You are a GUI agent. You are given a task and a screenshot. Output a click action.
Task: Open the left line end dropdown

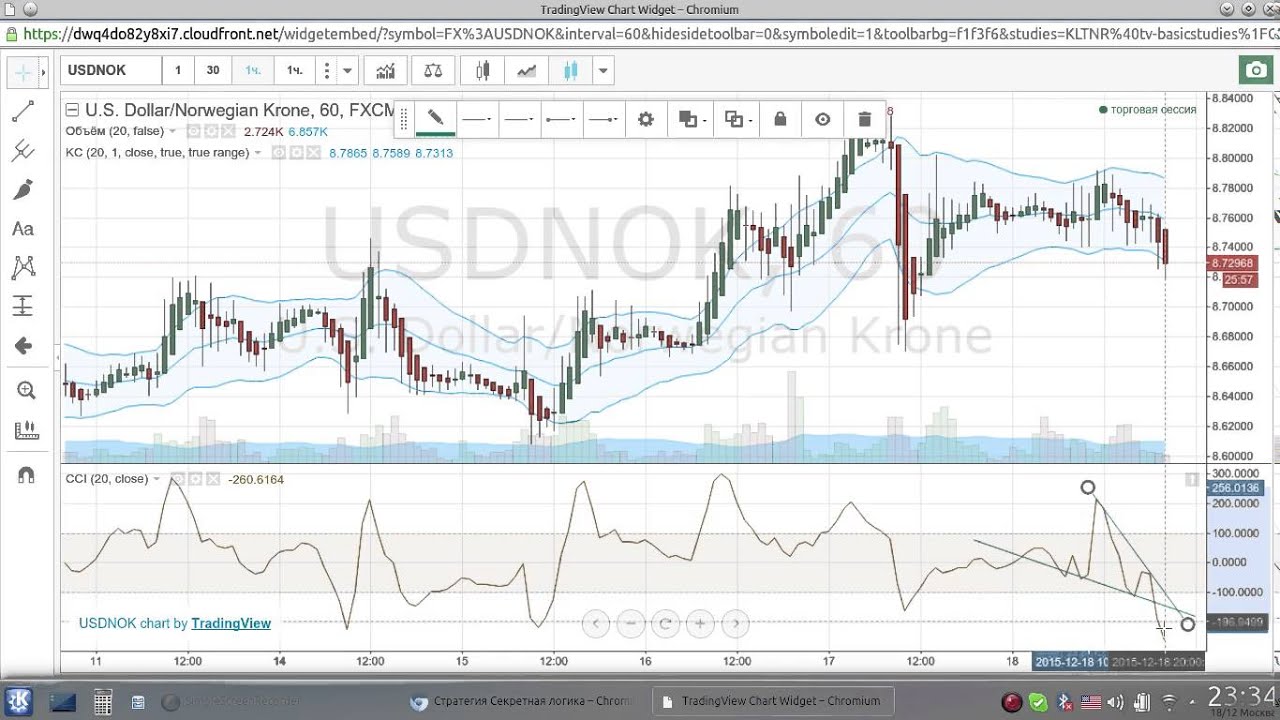561,119
